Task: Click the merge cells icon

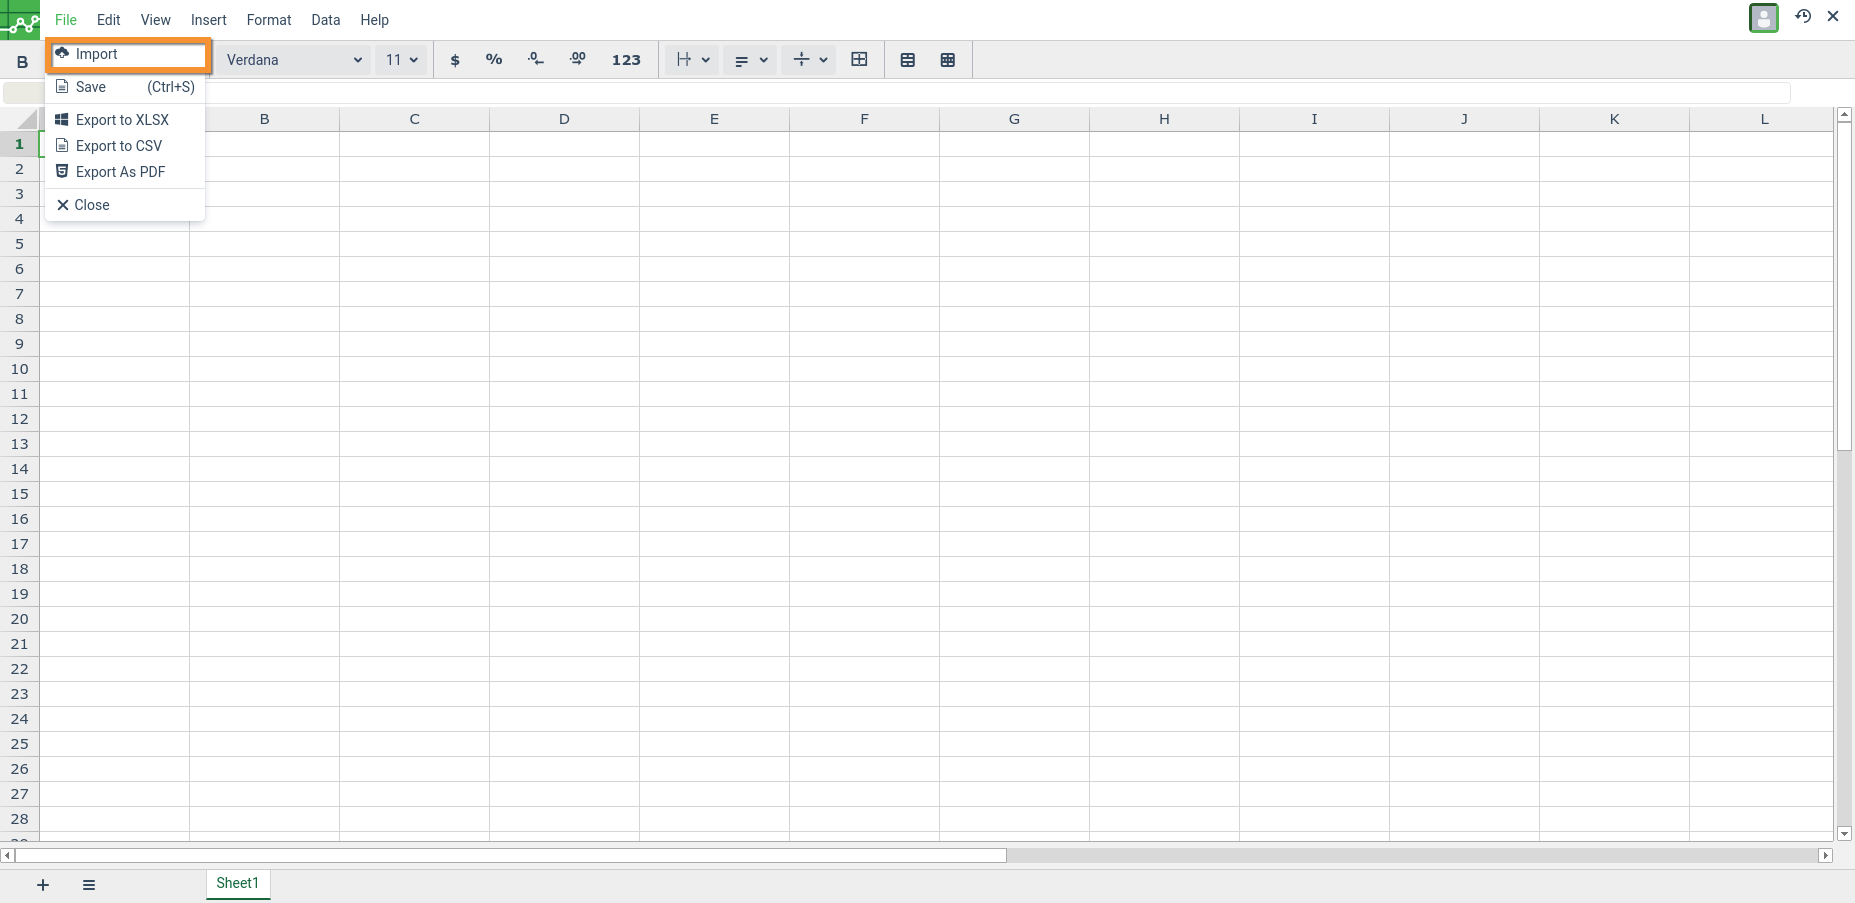Action: click(x=859, y=60)
